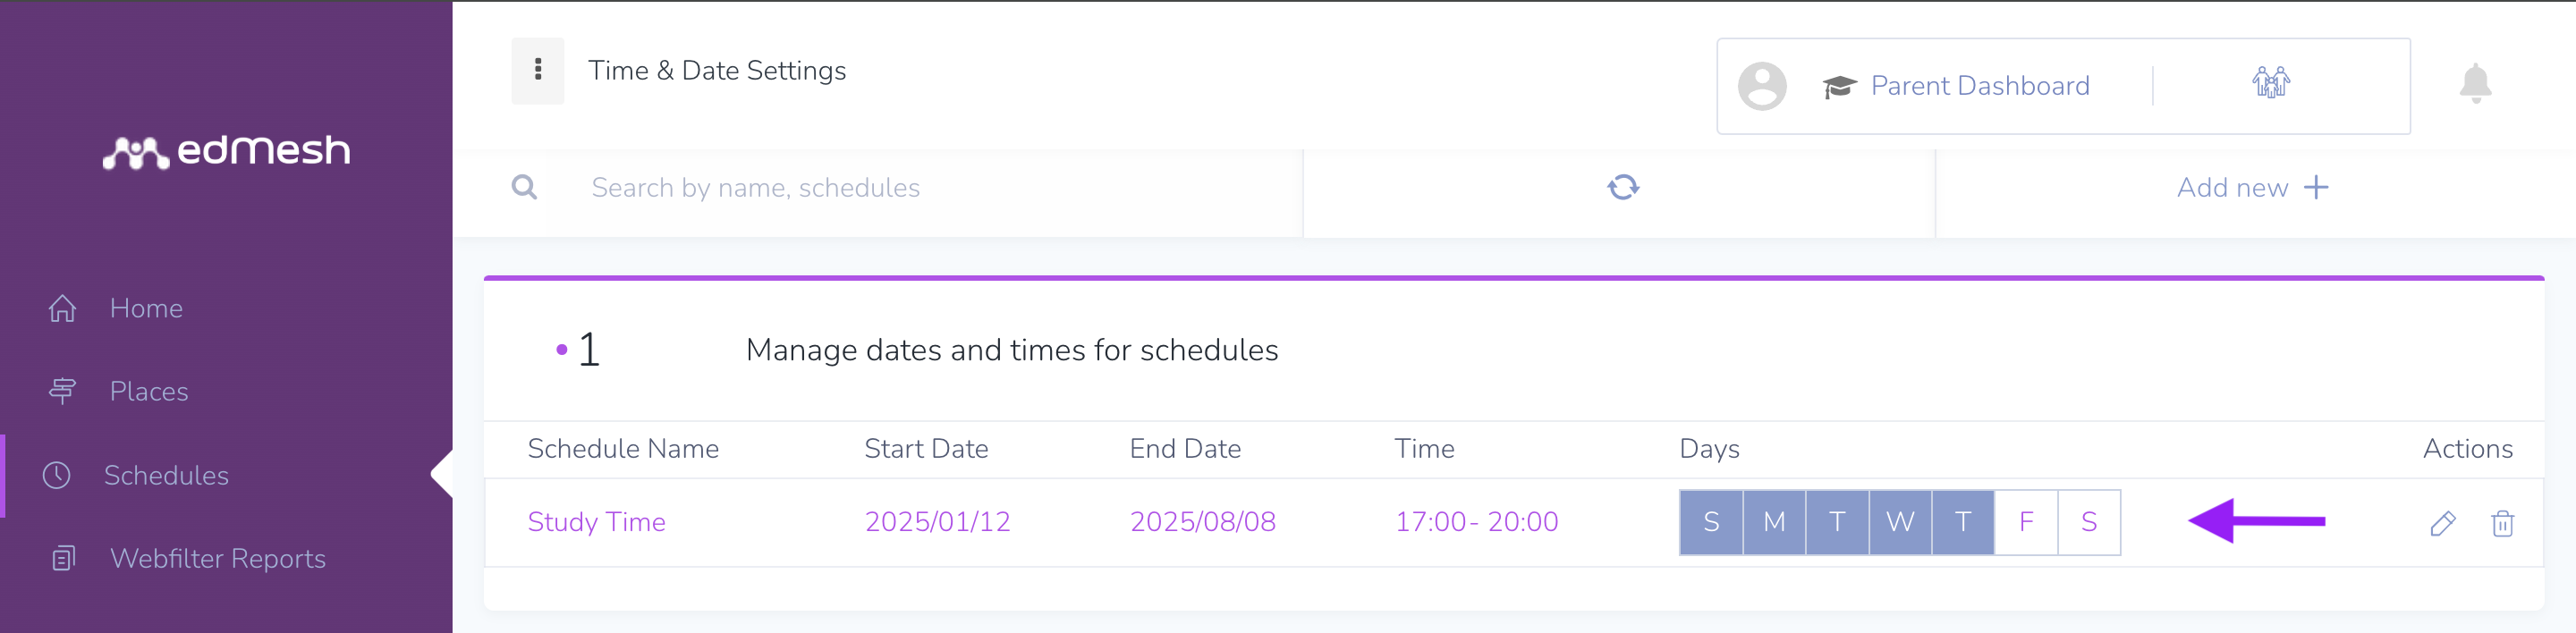Open the Study Time schedule link
Screen dimensions: 2576x633
(596, 522)
